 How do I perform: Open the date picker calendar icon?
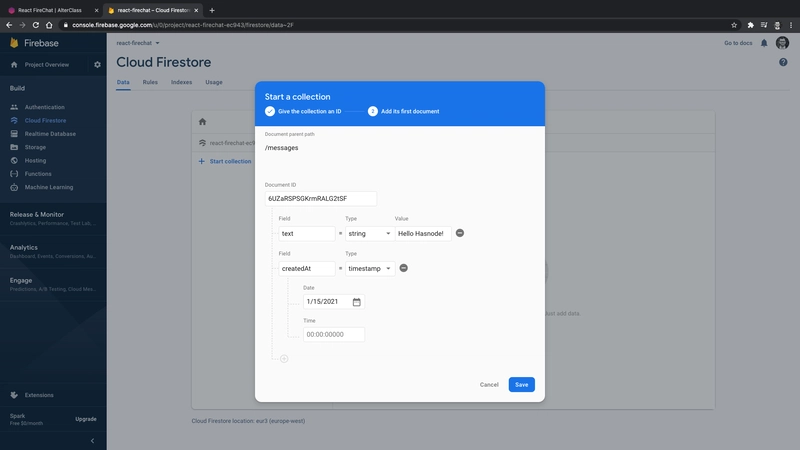tap(357, 302)
